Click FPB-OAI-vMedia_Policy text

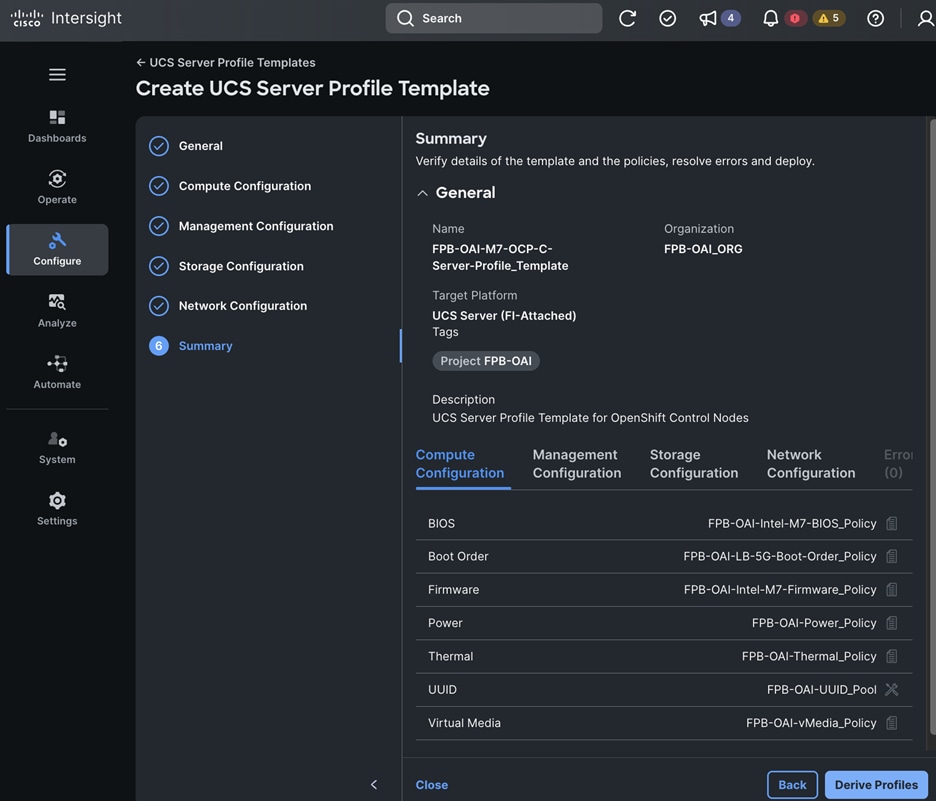coord(811,723)
